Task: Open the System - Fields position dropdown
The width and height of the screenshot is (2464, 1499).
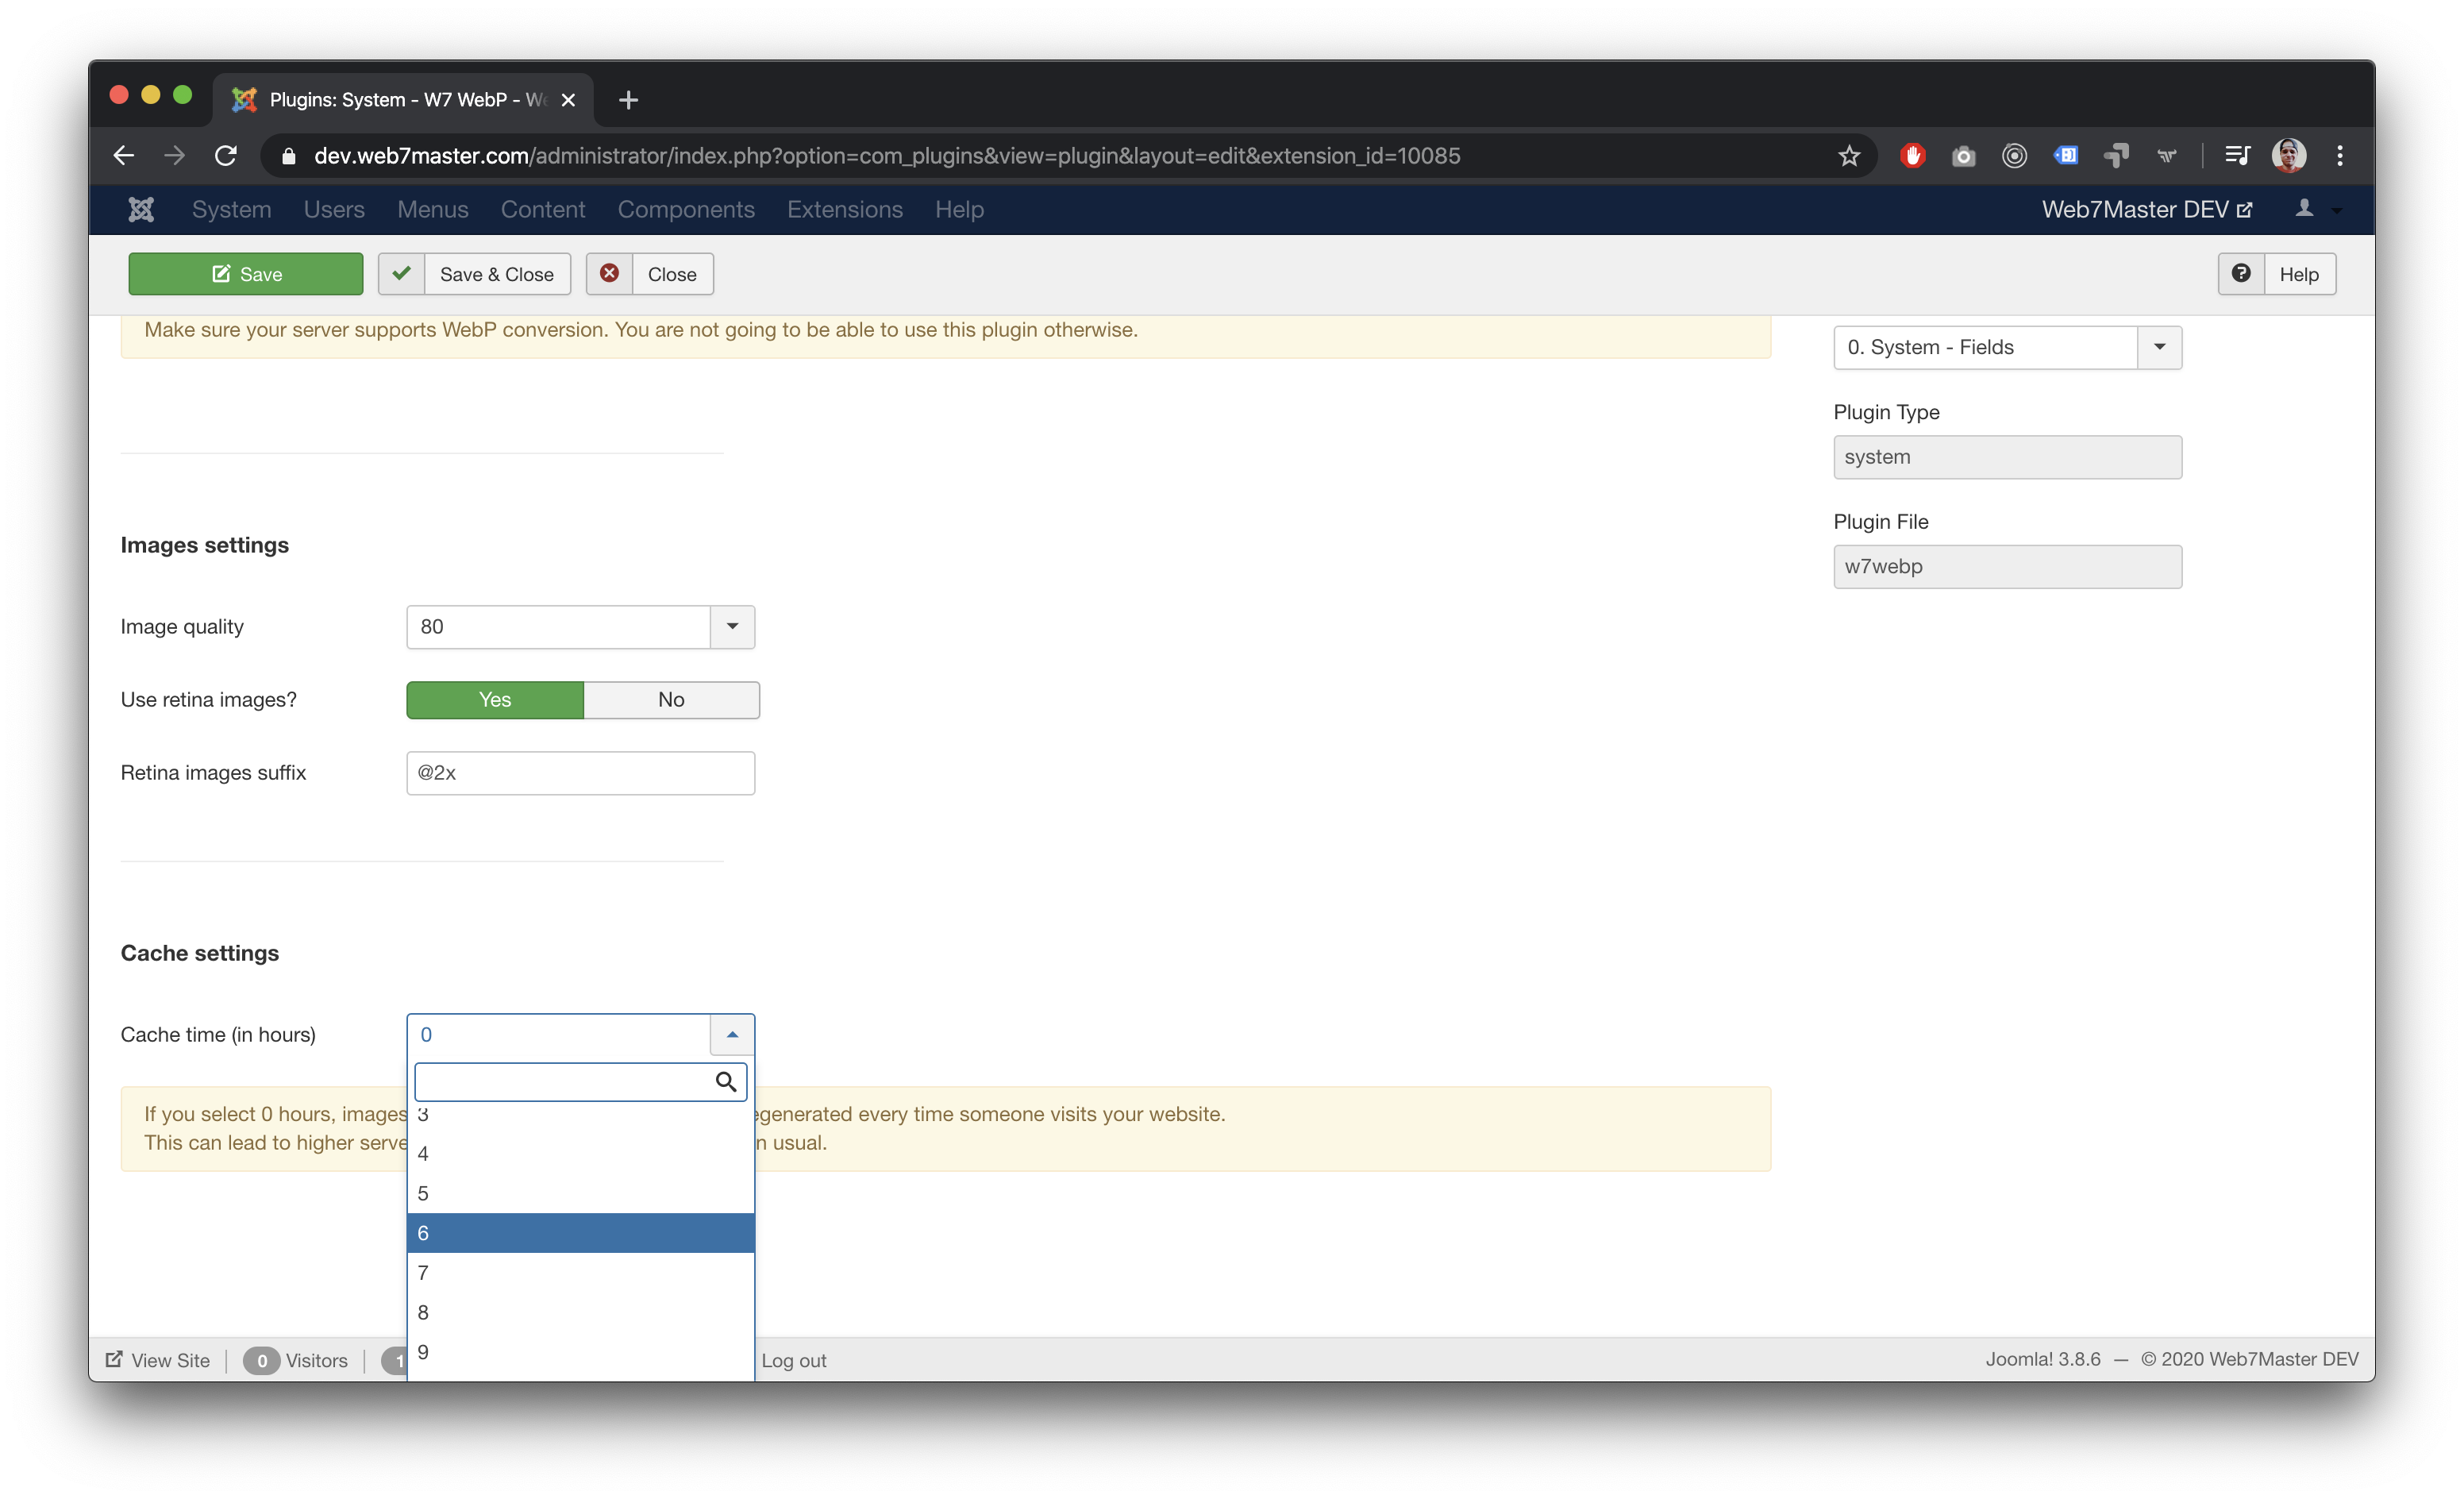Action: [x=2159, y=347]
